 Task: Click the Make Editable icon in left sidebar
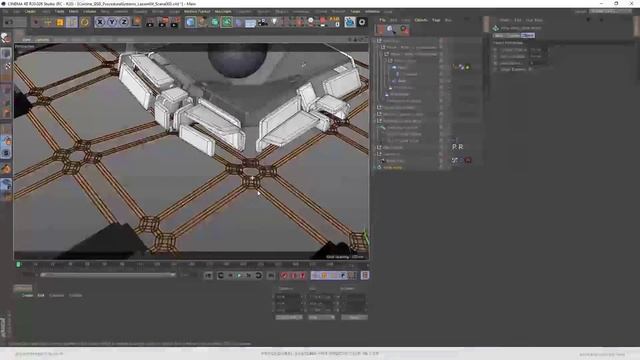coord(6,38)
